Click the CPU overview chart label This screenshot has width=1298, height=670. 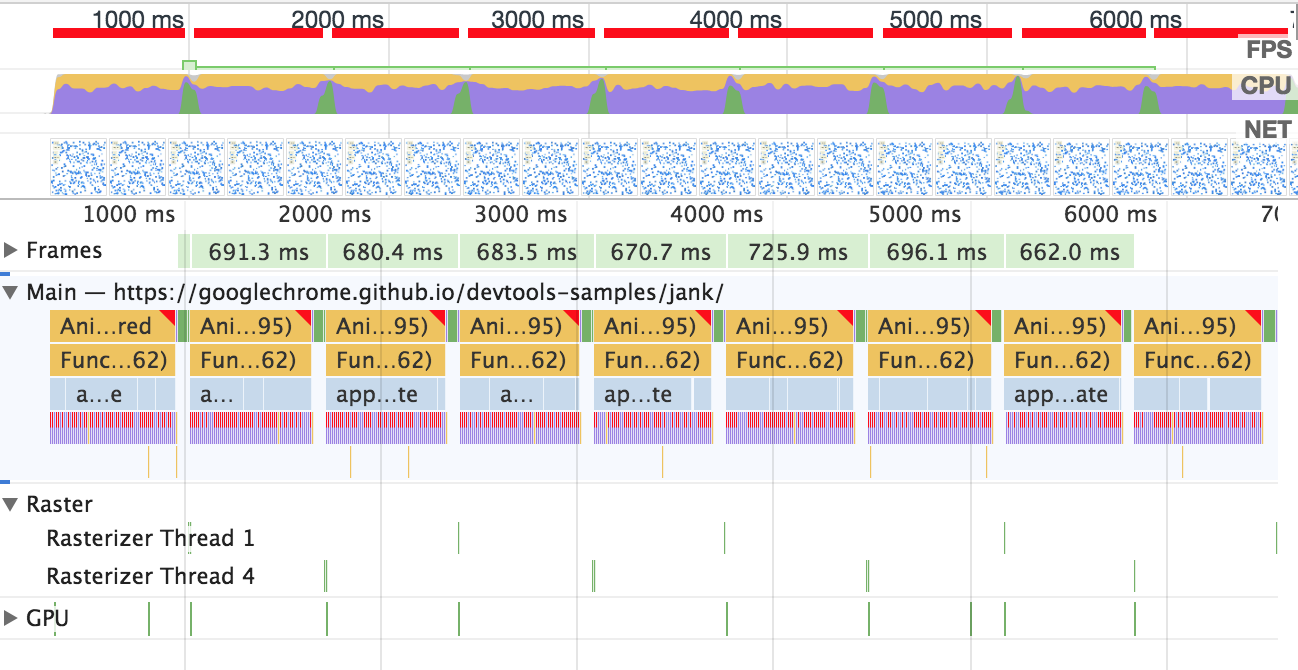pos(1266,86)
